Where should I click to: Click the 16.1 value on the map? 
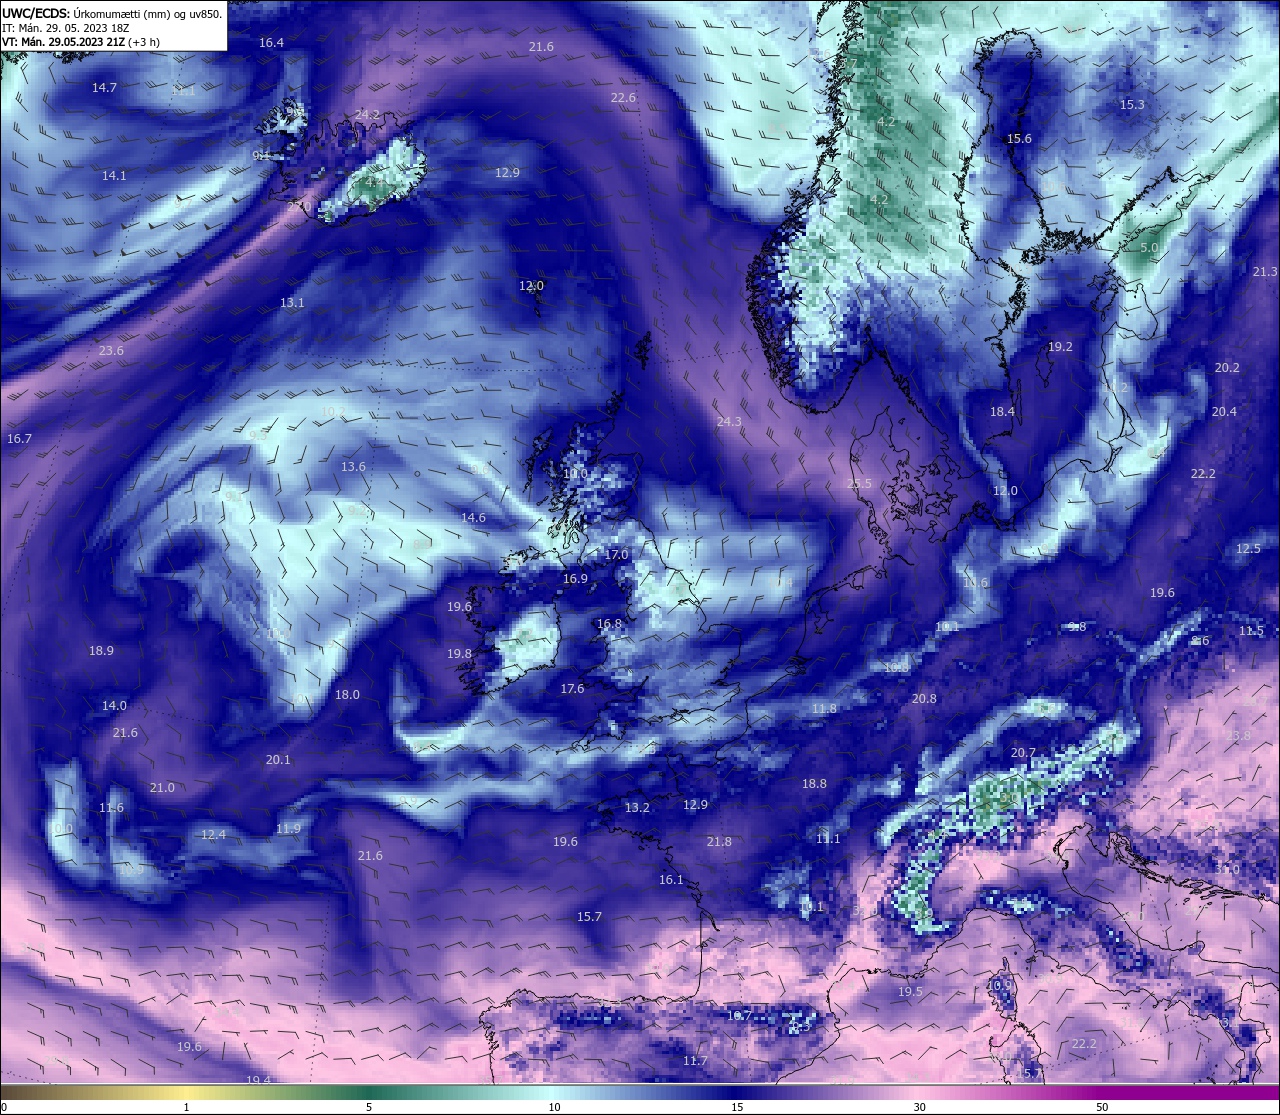(671, 880)
